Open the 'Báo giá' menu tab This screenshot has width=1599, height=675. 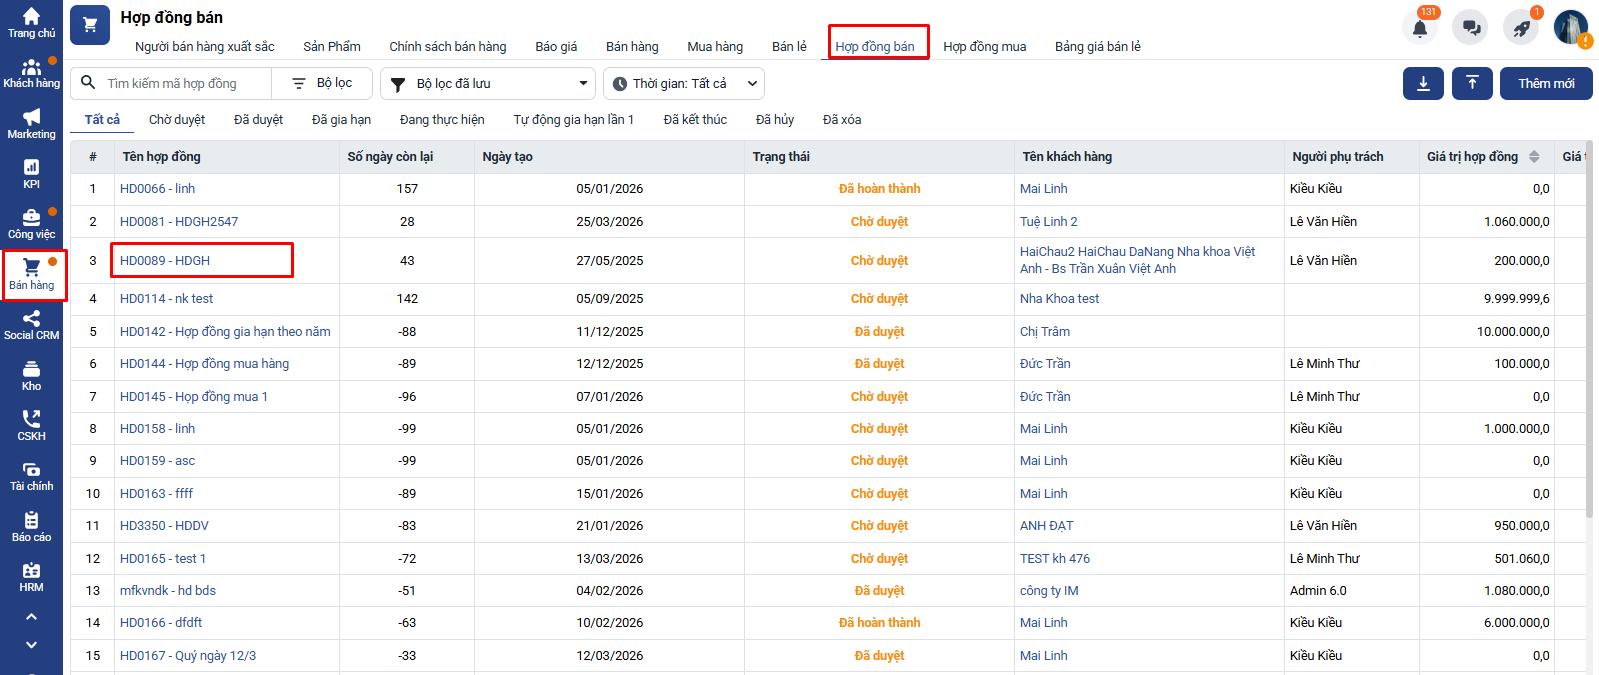(556, 47)
